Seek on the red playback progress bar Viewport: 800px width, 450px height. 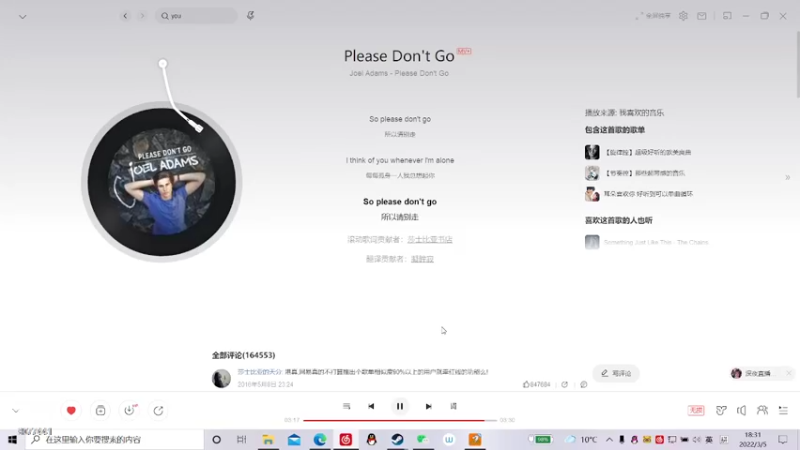(x=400, y=420)
